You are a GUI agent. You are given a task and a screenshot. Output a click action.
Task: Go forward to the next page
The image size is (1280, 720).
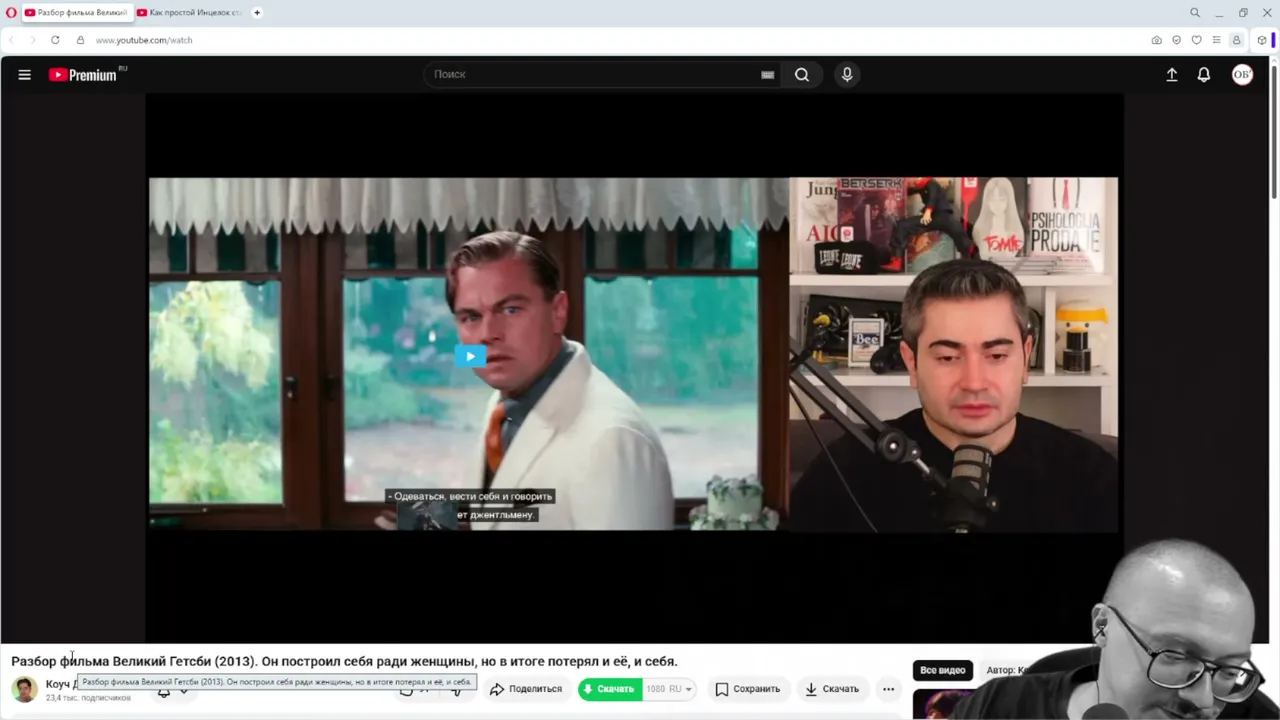[x=32, y=40]
